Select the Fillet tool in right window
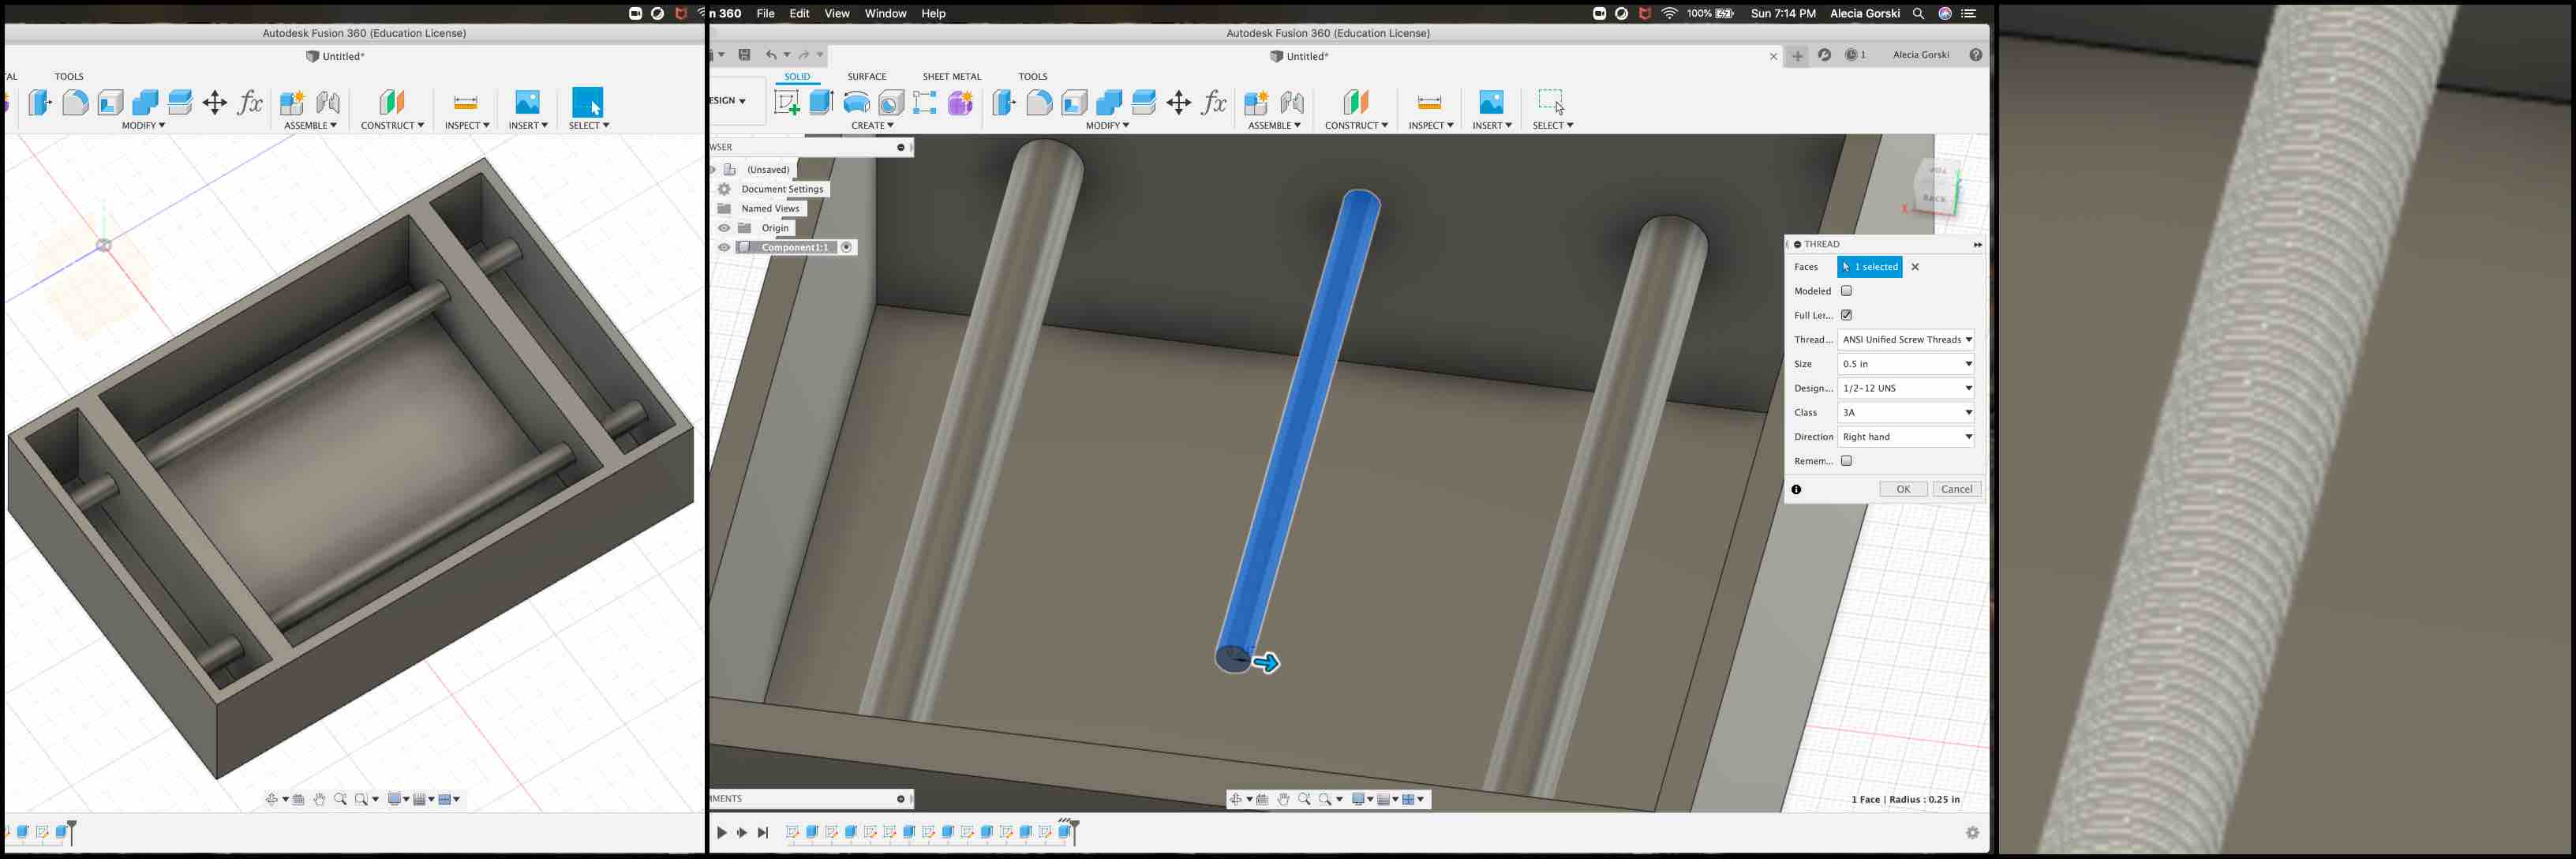The width and height of the screenshot is (2576, 859). pyautogui.click(x=1039, y=102)
